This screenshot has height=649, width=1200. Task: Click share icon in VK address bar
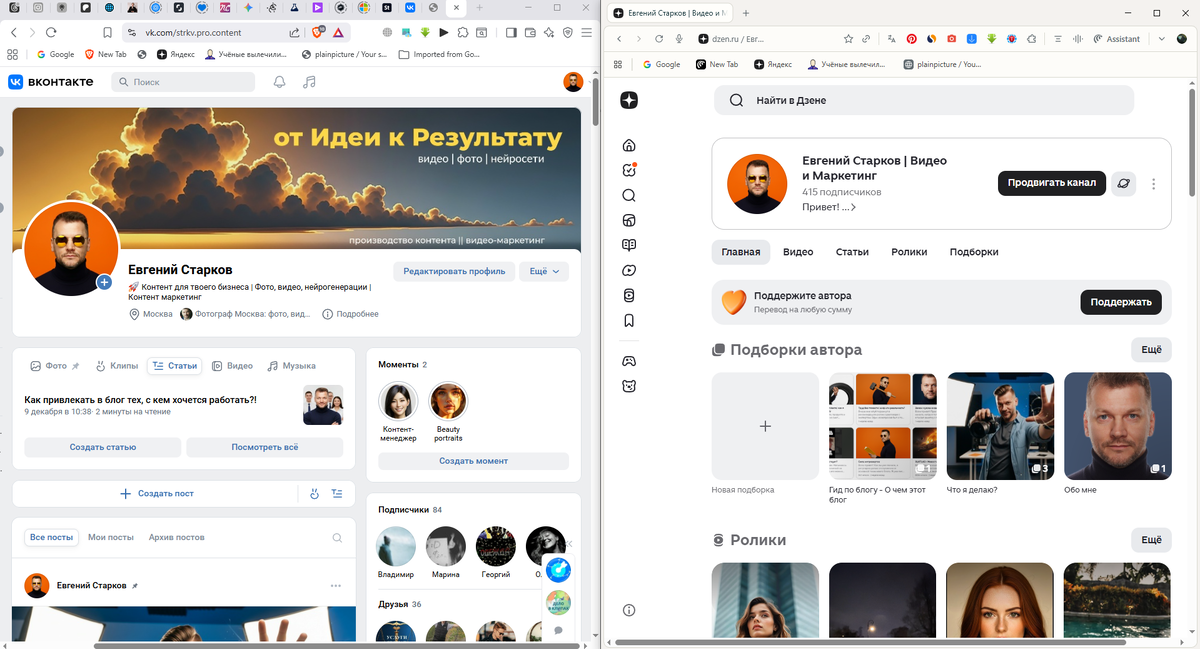(294, 32)
